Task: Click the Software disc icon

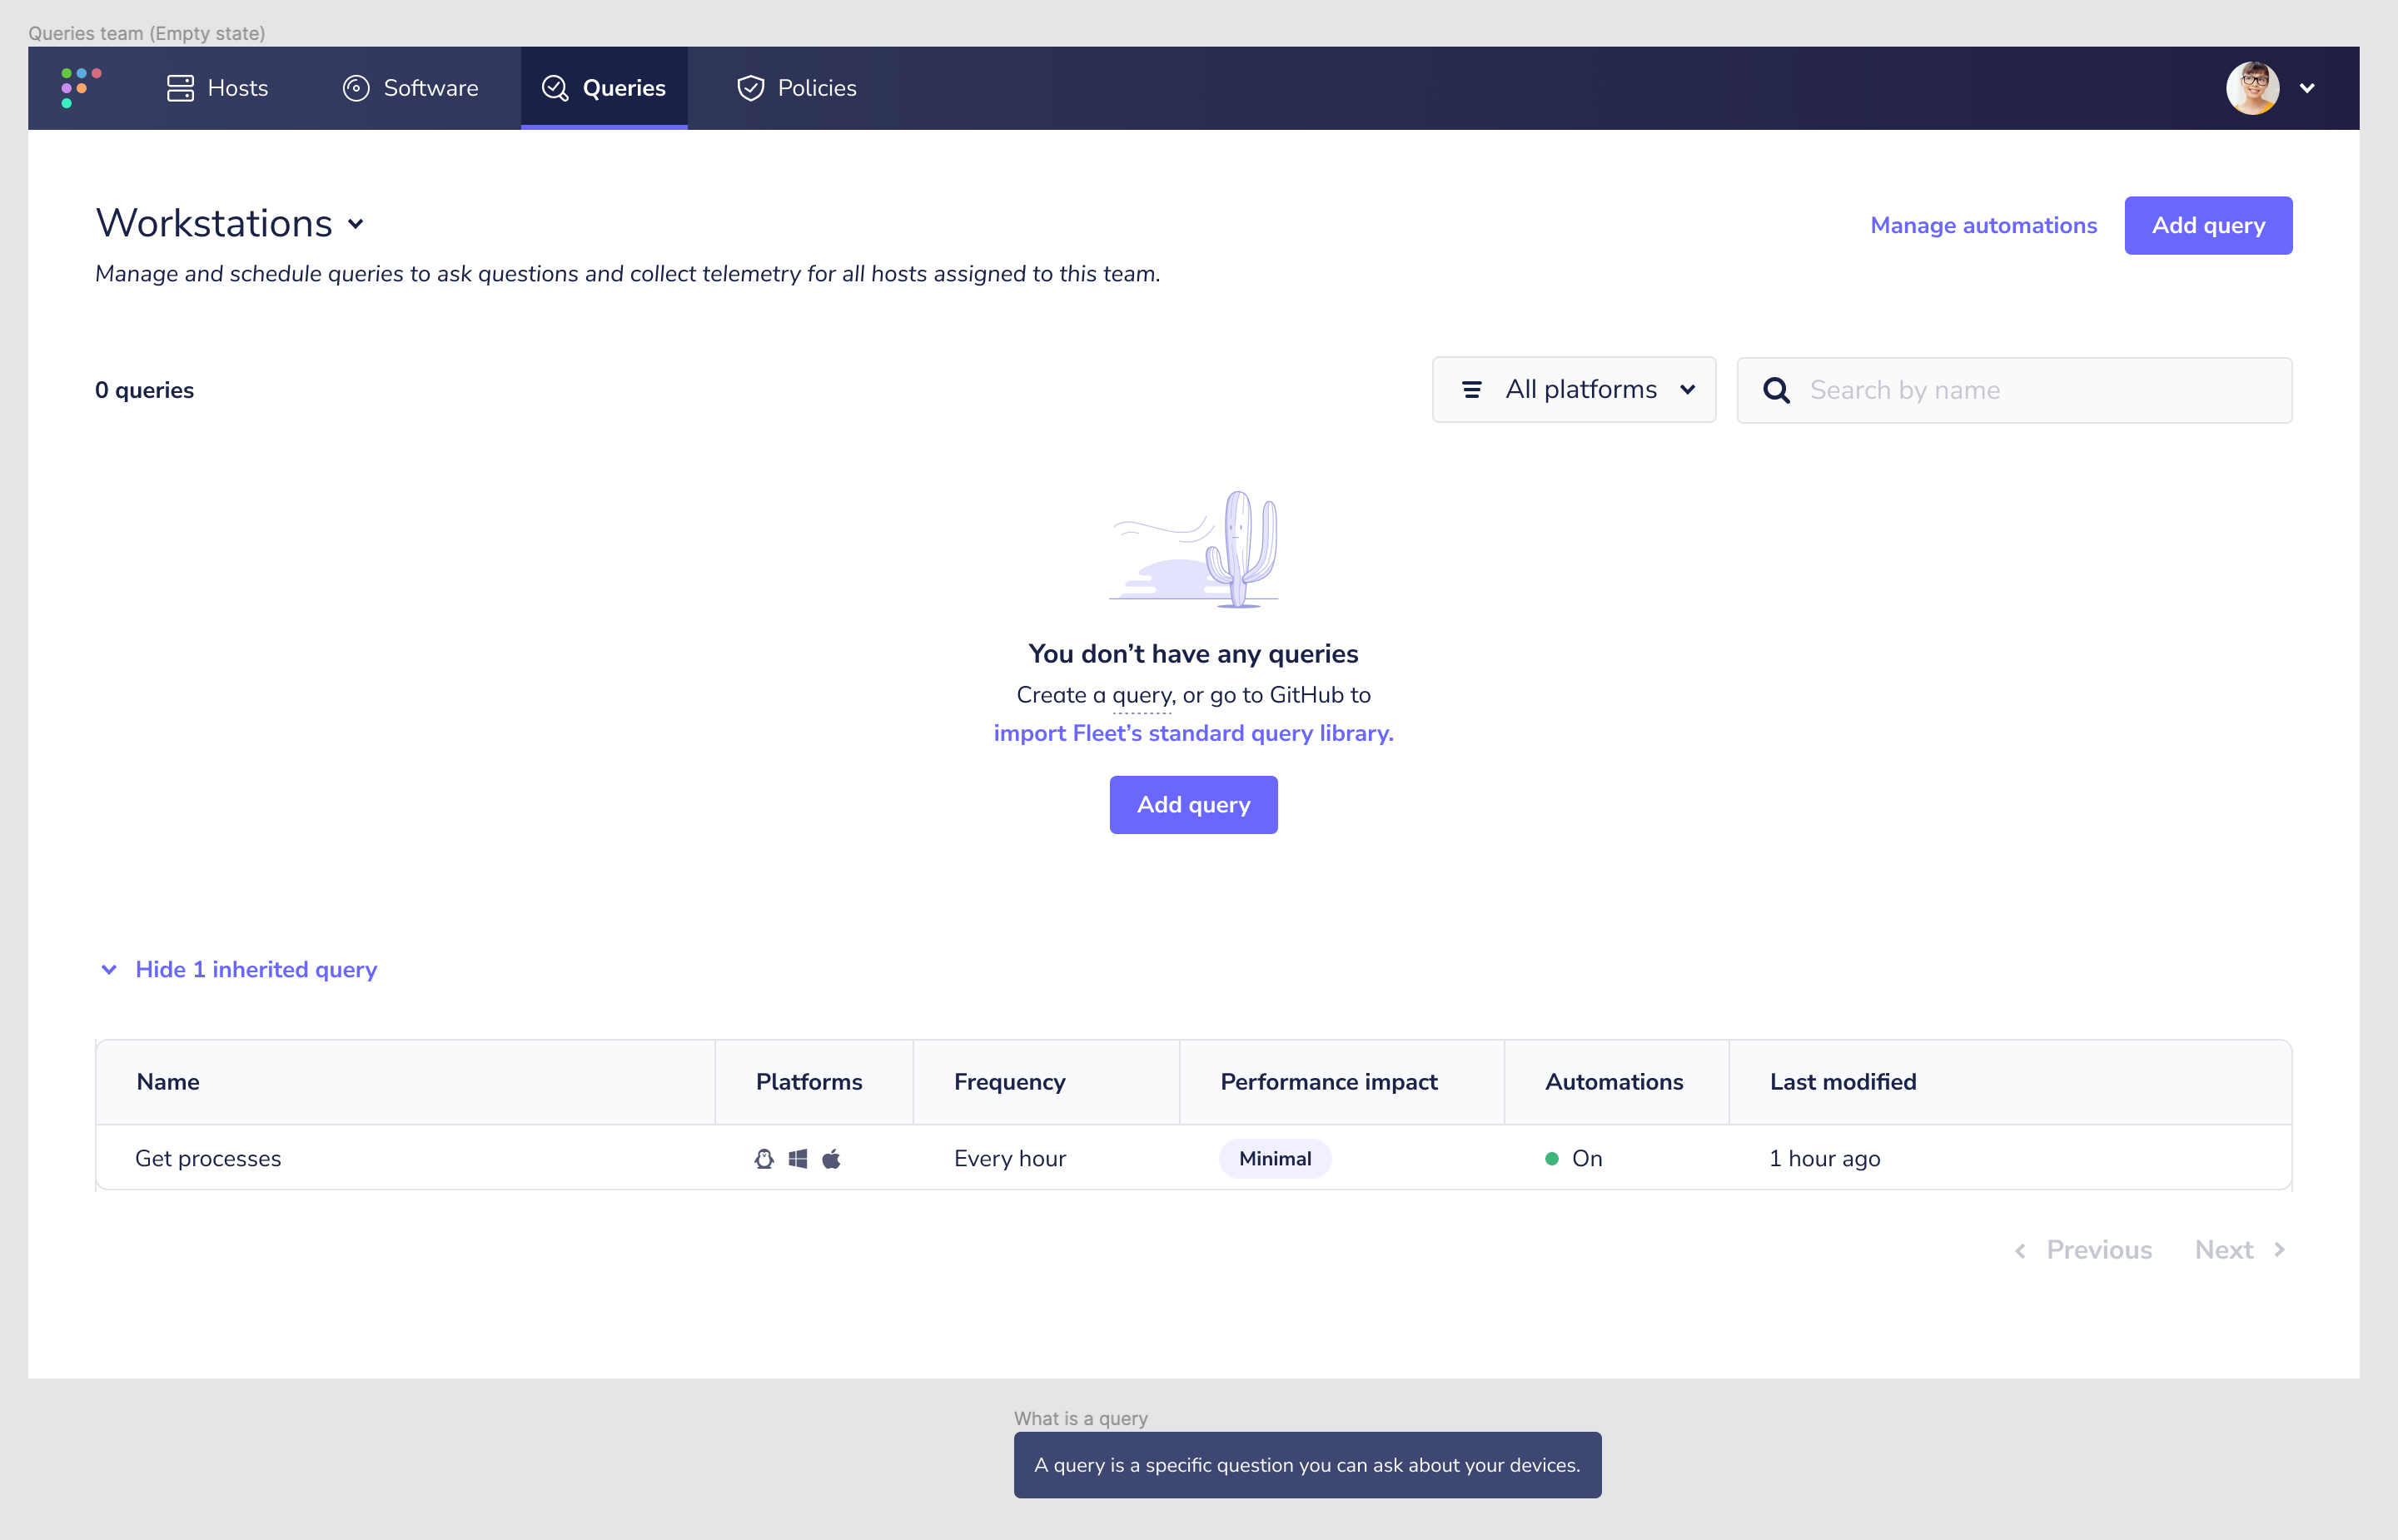Action: coord(356,88)
